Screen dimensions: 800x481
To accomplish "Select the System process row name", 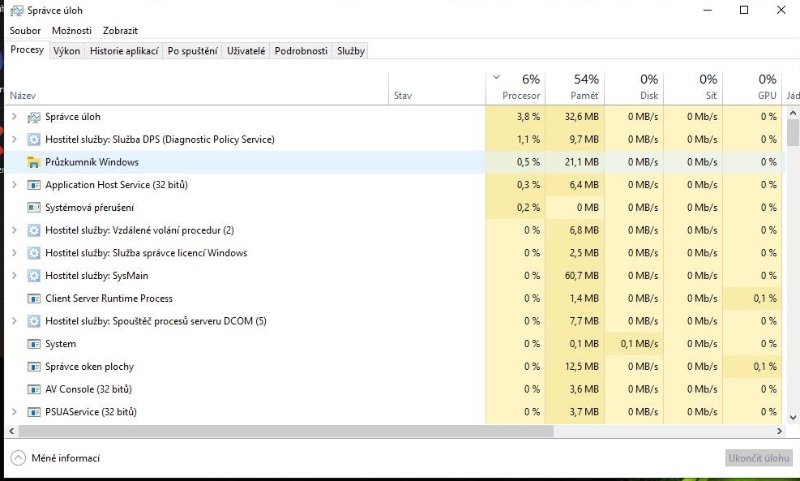I will click(x=61, y=344).
